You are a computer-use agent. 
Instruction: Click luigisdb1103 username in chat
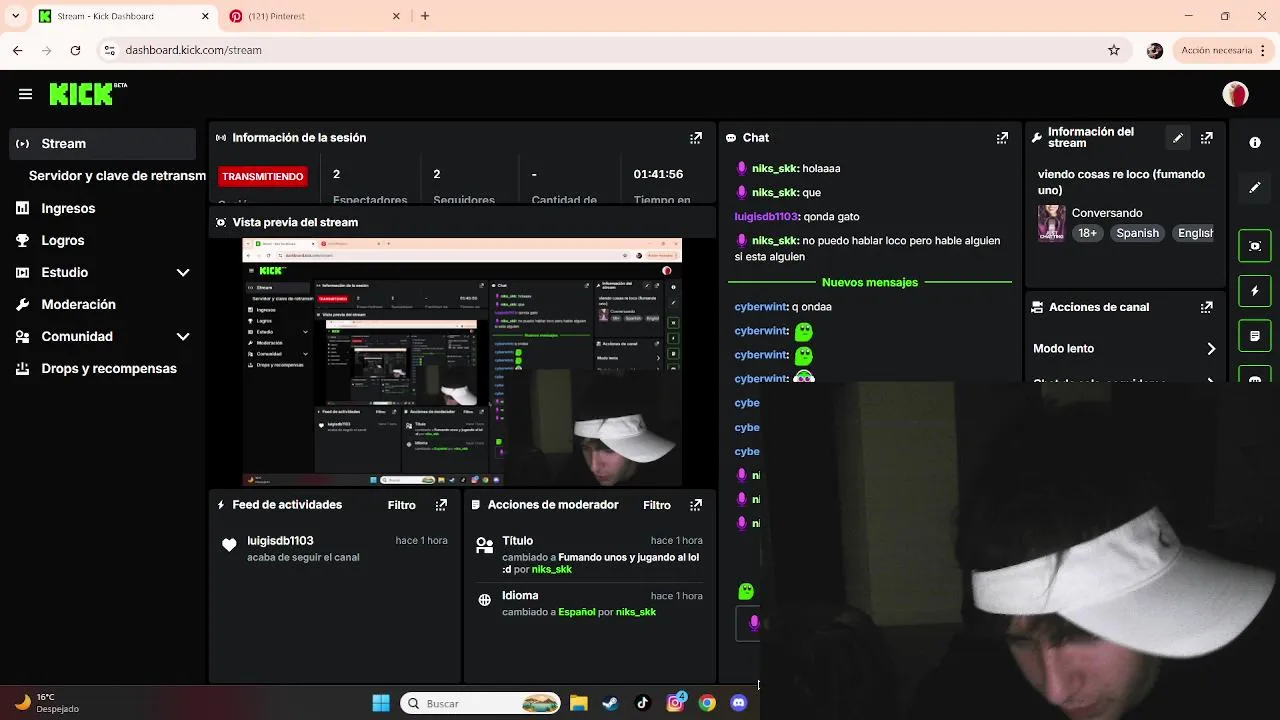[766, 216]
